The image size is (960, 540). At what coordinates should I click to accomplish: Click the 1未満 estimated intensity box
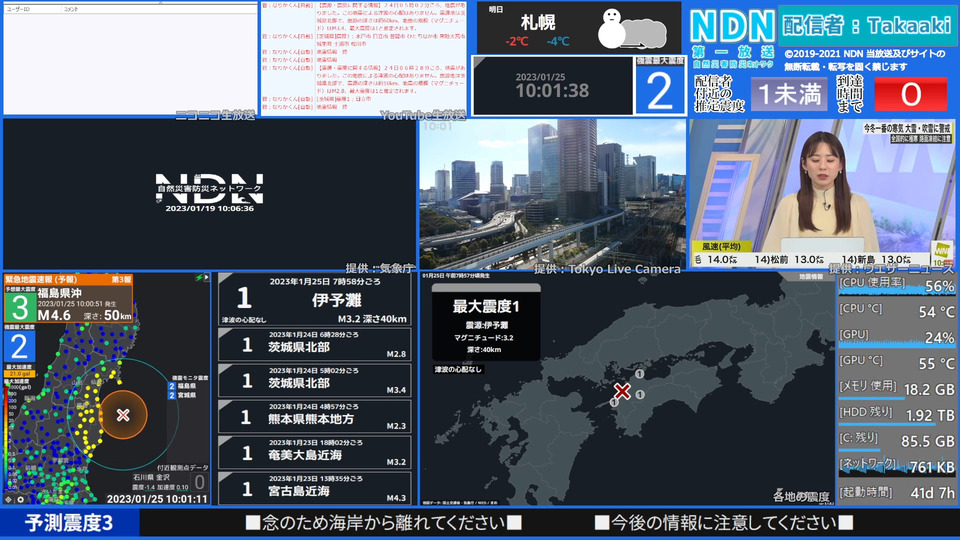point(789,94)
